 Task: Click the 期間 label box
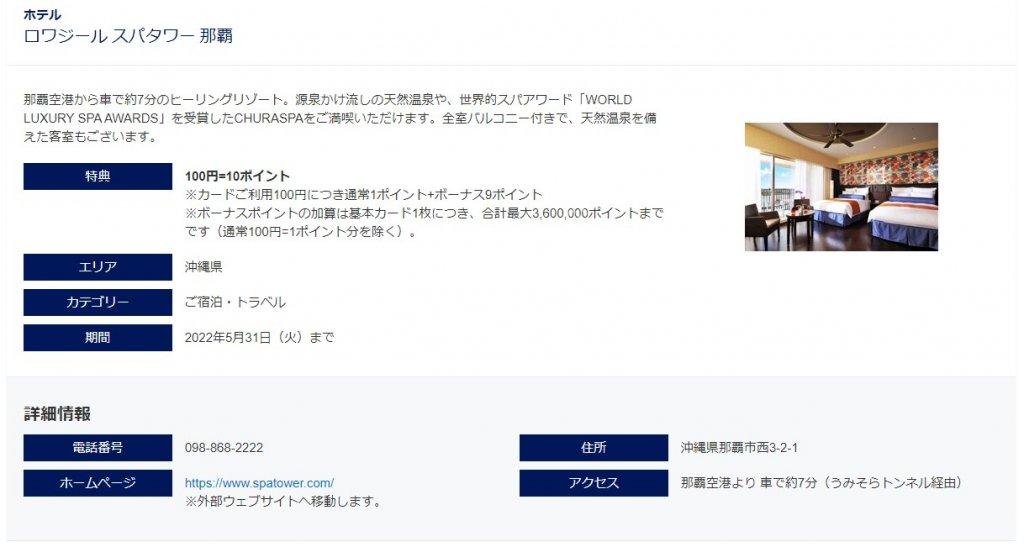click(98, 337)
